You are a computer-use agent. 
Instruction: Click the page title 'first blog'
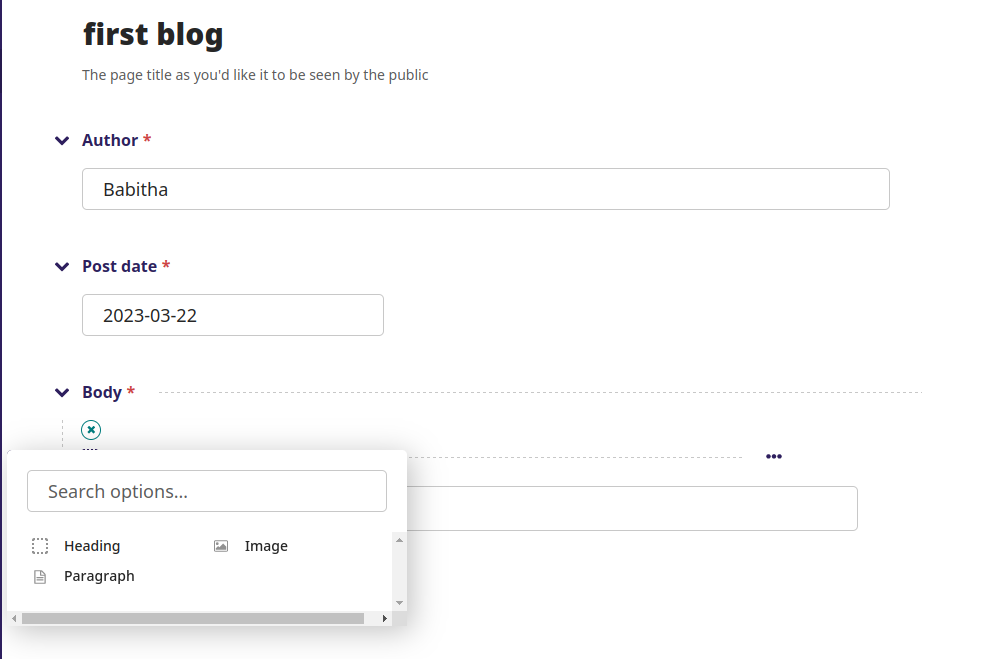(153, 33)
